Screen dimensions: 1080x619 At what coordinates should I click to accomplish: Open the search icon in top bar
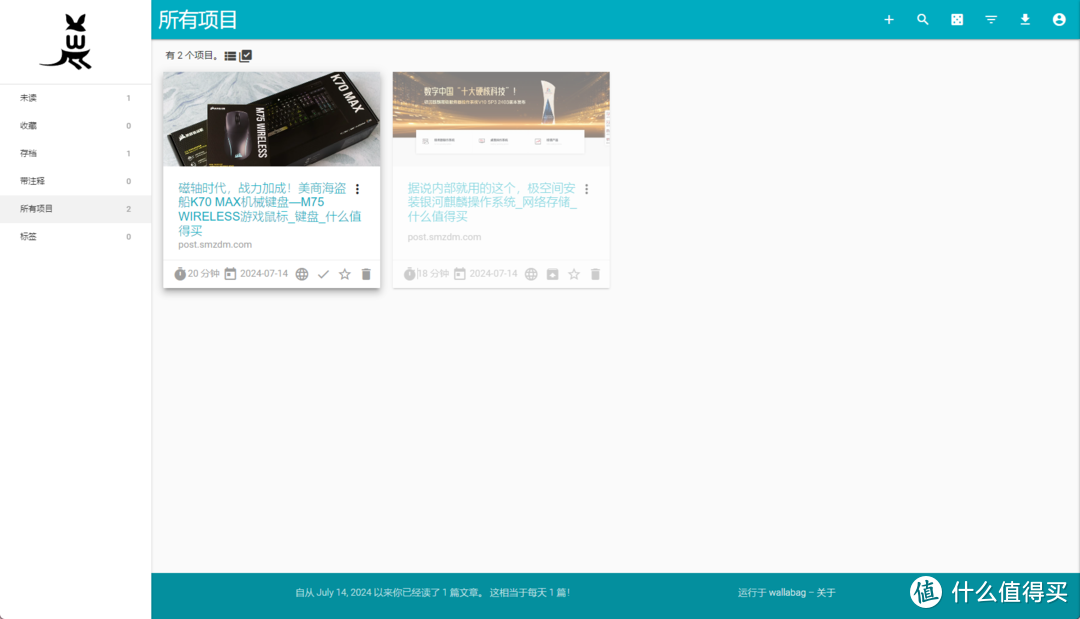point(922,20)
